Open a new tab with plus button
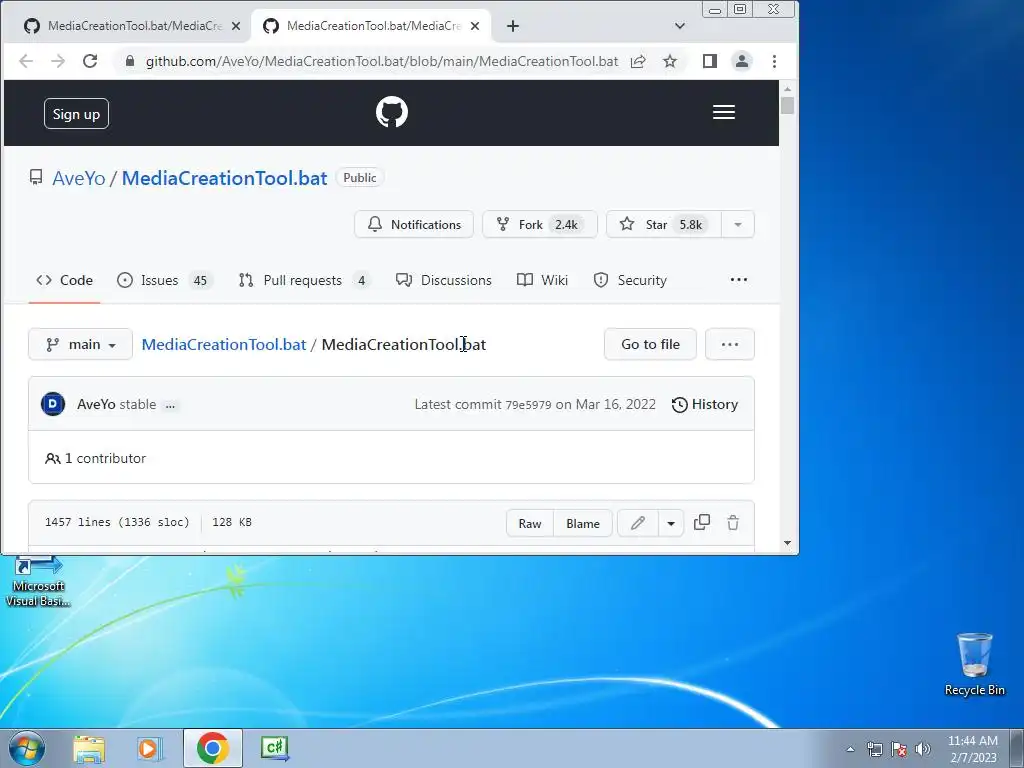The width and height of the screenshot is (1024, 768). (513, 26)
